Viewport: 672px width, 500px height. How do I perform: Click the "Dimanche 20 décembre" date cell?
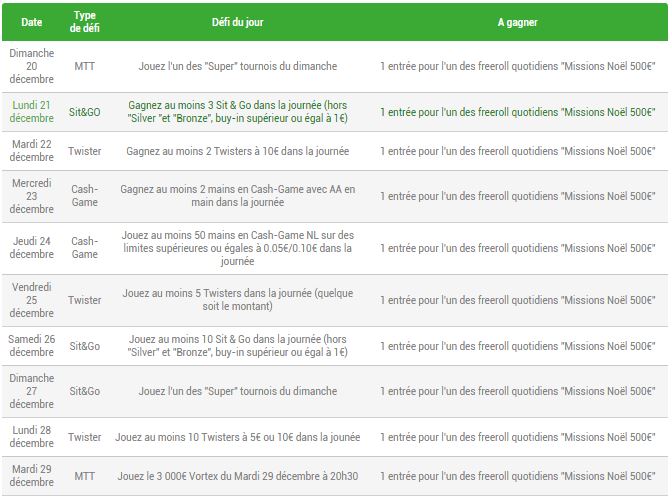coord(32,67)
